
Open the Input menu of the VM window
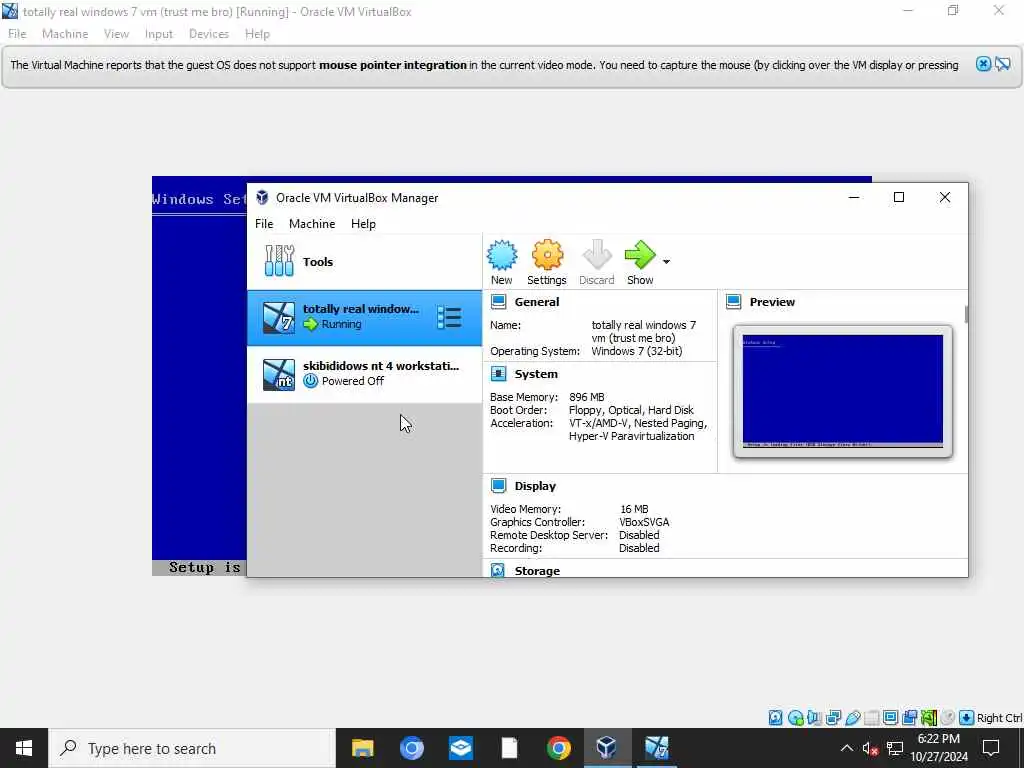[x=159, y=34]
